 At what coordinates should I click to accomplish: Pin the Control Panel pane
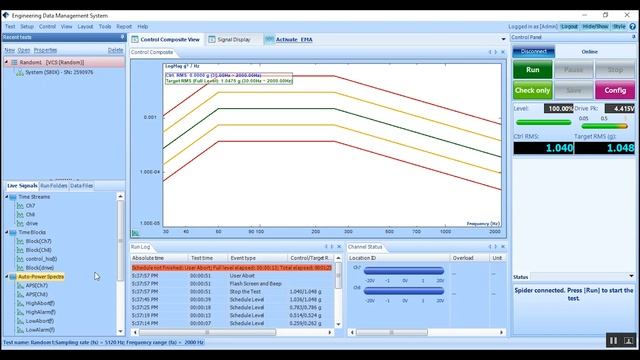click(x=633, y=37)
